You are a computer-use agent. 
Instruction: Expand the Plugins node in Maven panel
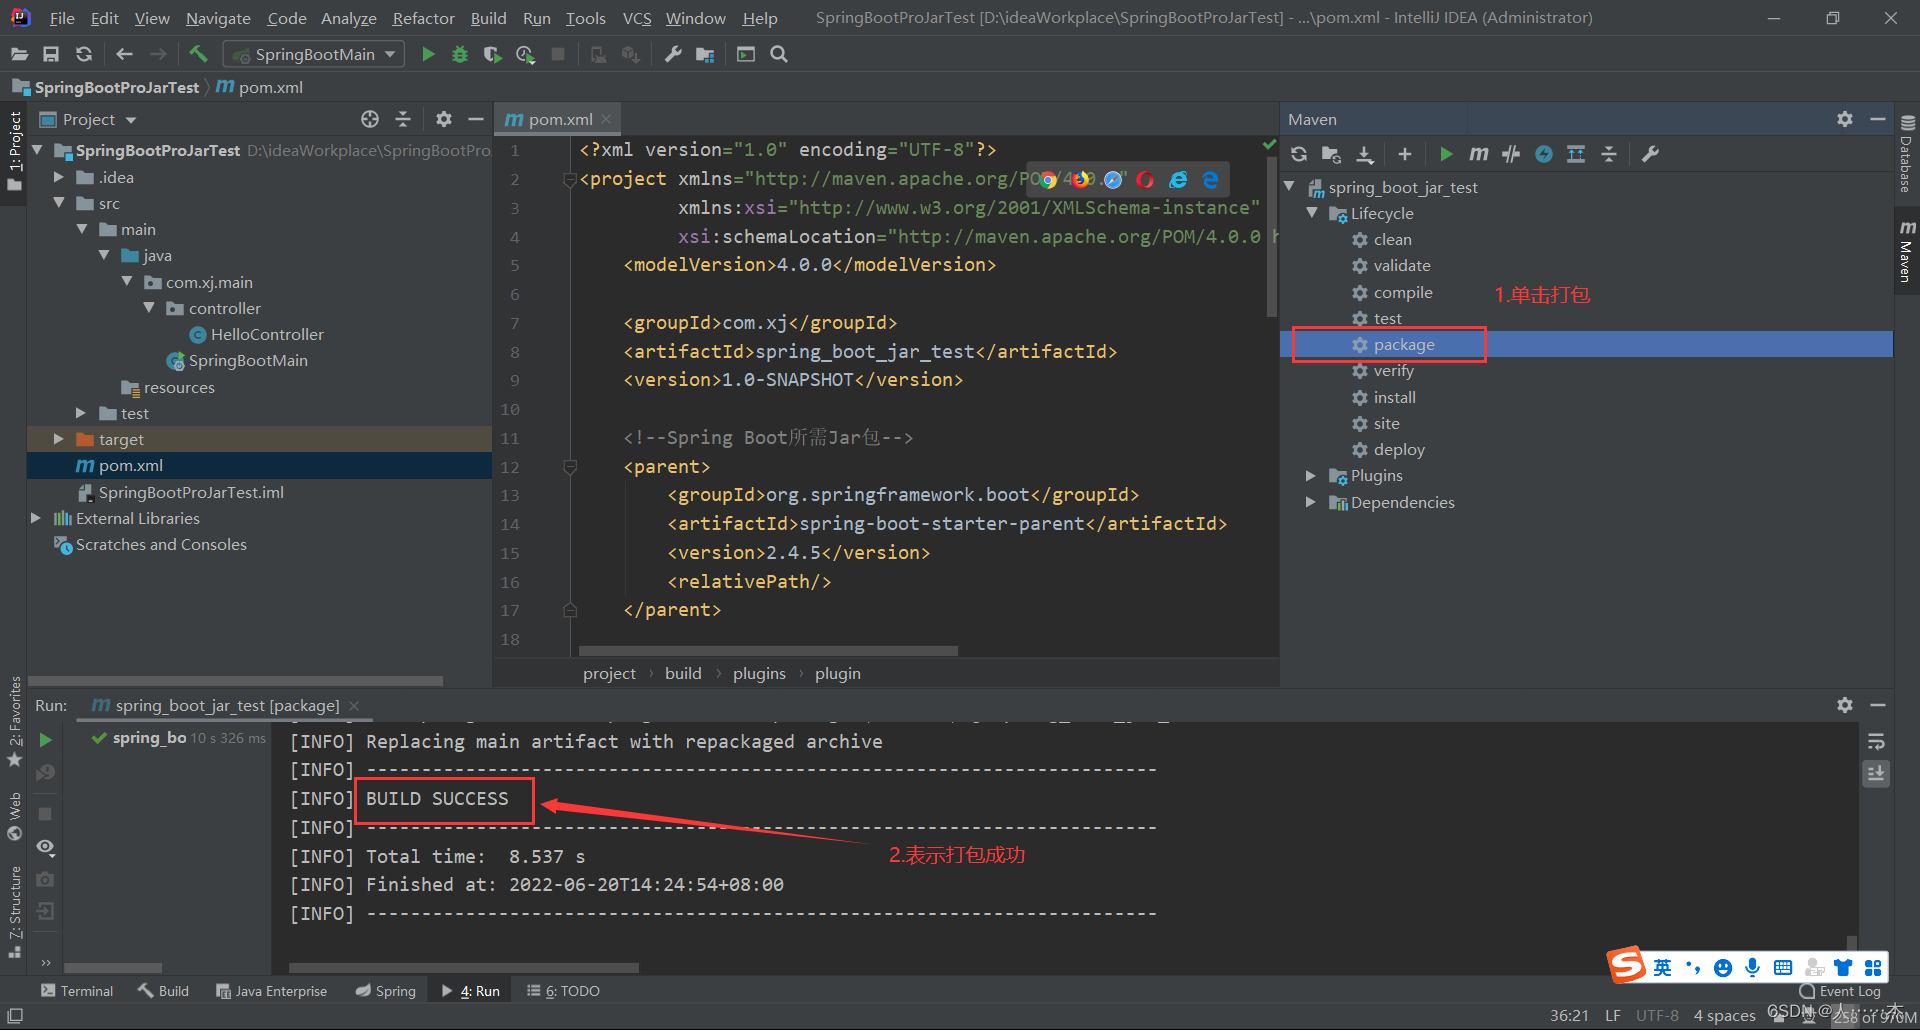tap(1311, 476)
